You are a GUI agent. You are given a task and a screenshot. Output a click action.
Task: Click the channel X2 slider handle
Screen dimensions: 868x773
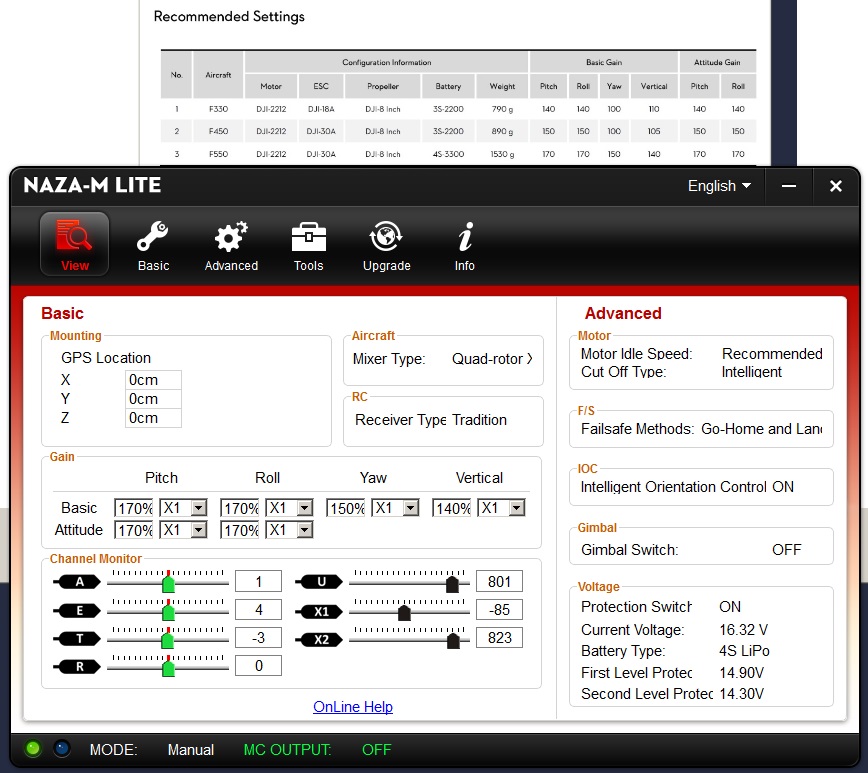point(453,641)
